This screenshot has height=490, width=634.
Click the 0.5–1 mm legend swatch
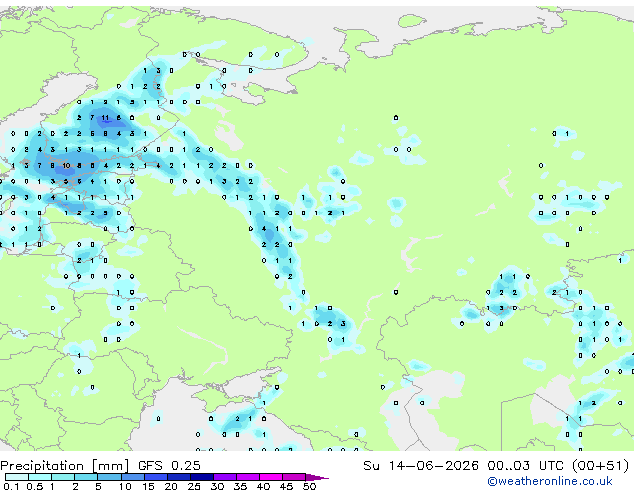(x=40, y=477)
